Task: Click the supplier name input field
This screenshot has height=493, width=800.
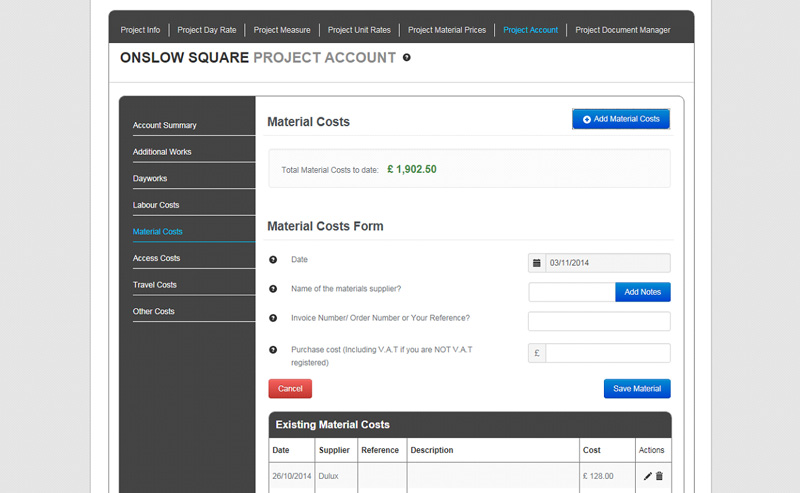Action: [x=572, y=292]
